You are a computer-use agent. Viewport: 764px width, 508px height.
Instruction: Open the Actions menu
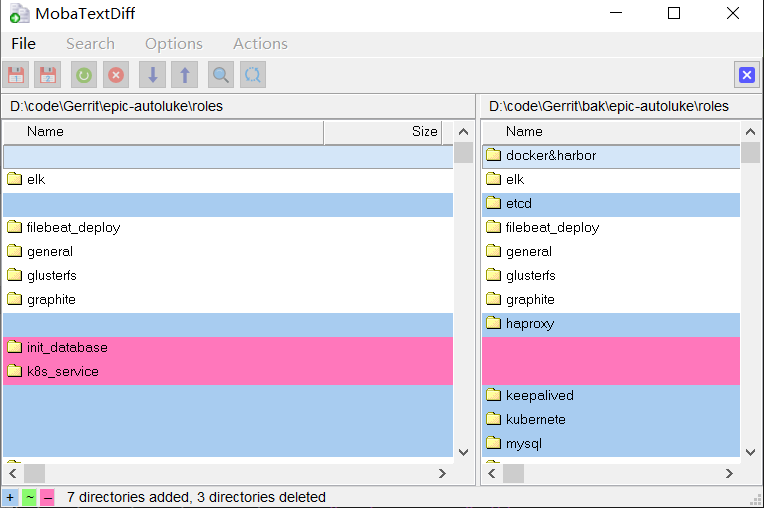click(x=261, y=44)
